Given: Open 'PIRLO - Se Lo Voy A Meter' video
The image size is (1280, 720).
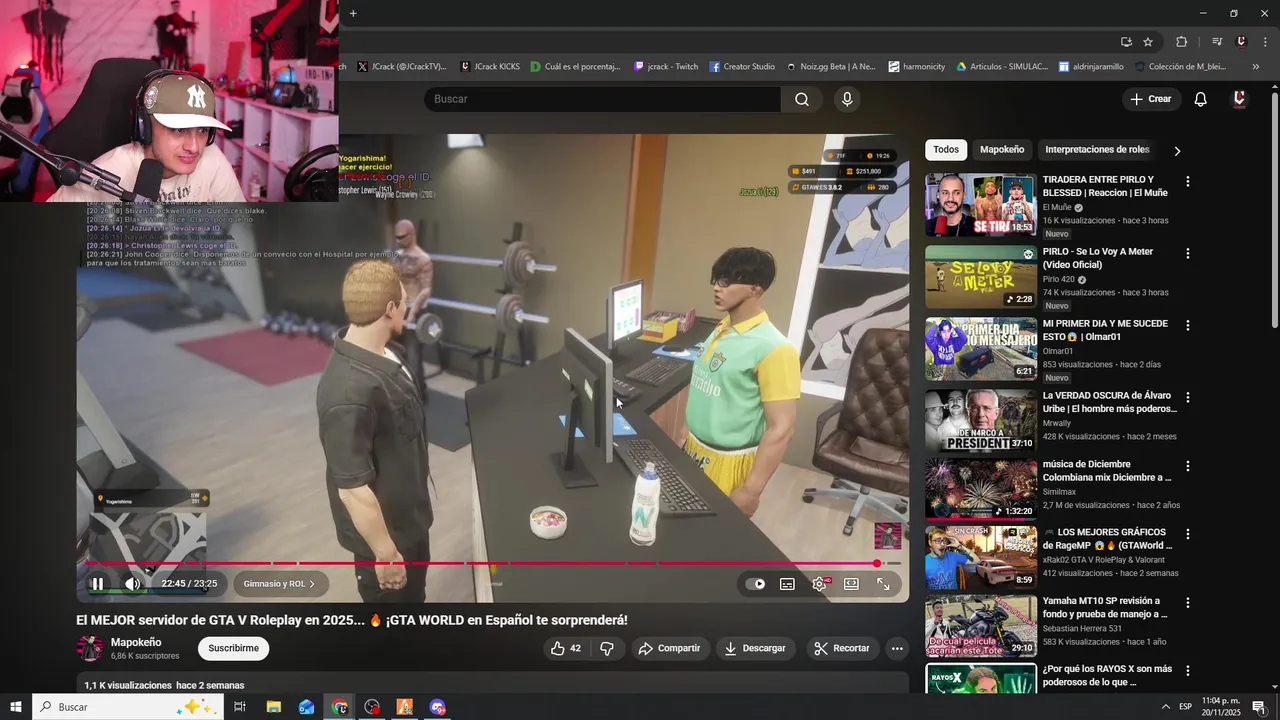Looking at the screenshot, I should (981, 277).
